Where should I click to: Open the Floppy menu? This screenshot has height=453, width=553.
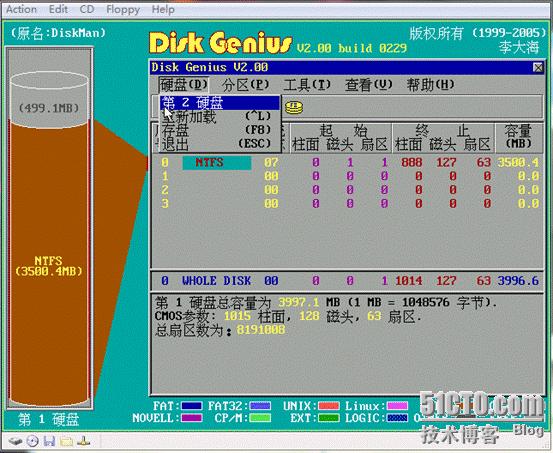pos(123,9)
